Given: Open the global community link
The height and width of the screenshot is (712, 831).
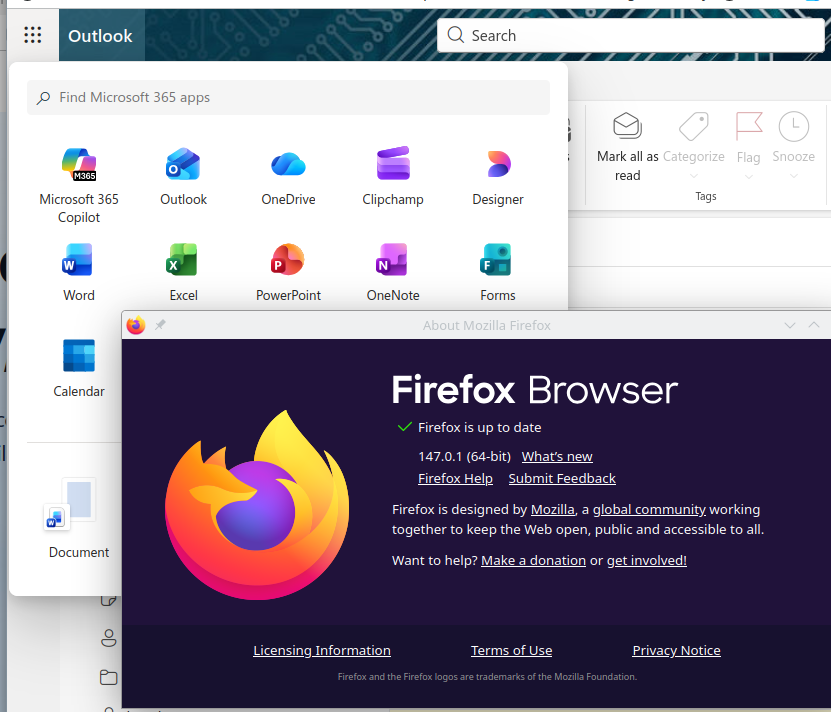Looking at the screenshot, I should click(649, 509).
